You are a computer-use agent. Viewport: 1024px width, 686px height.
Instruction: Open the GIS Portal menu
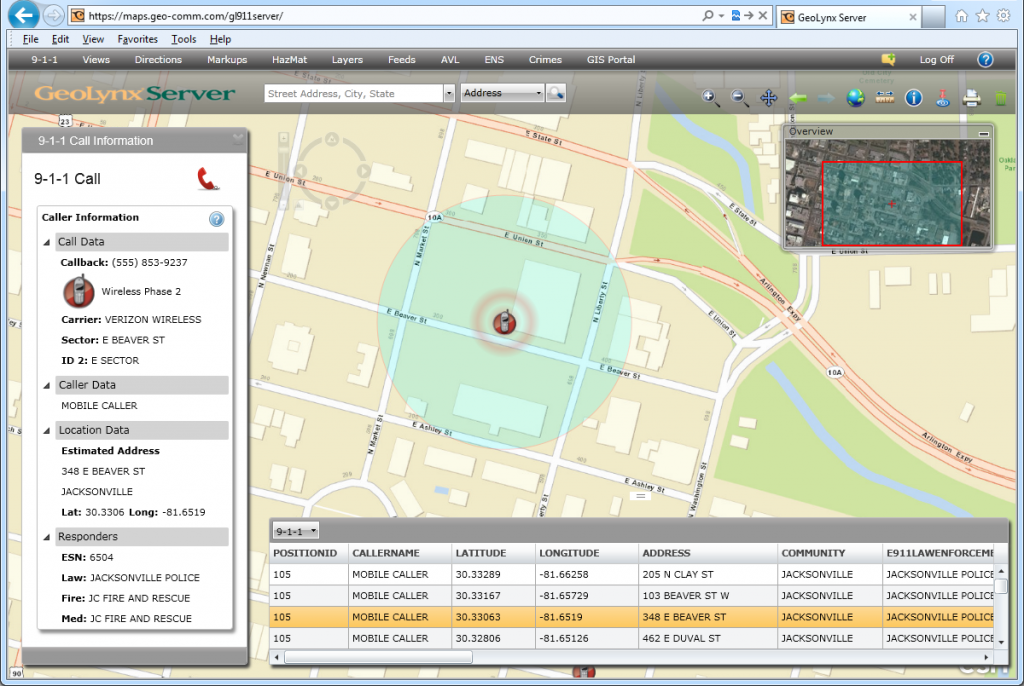[x=611, y=59]
